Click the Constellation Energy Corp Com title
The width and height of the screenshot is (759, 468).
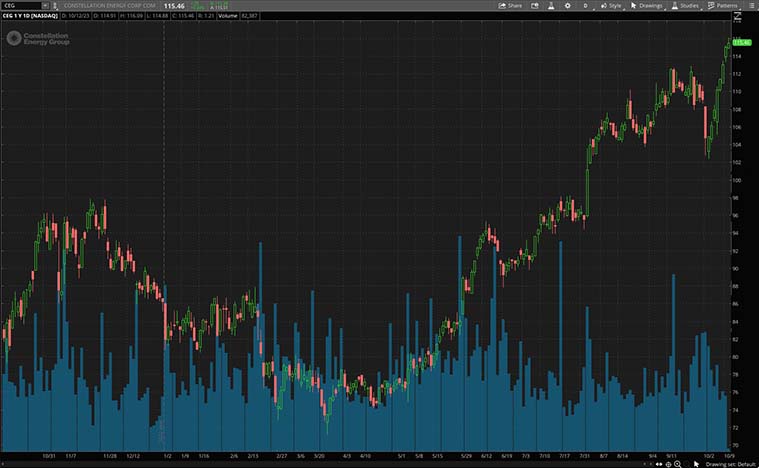click(110, 6)
